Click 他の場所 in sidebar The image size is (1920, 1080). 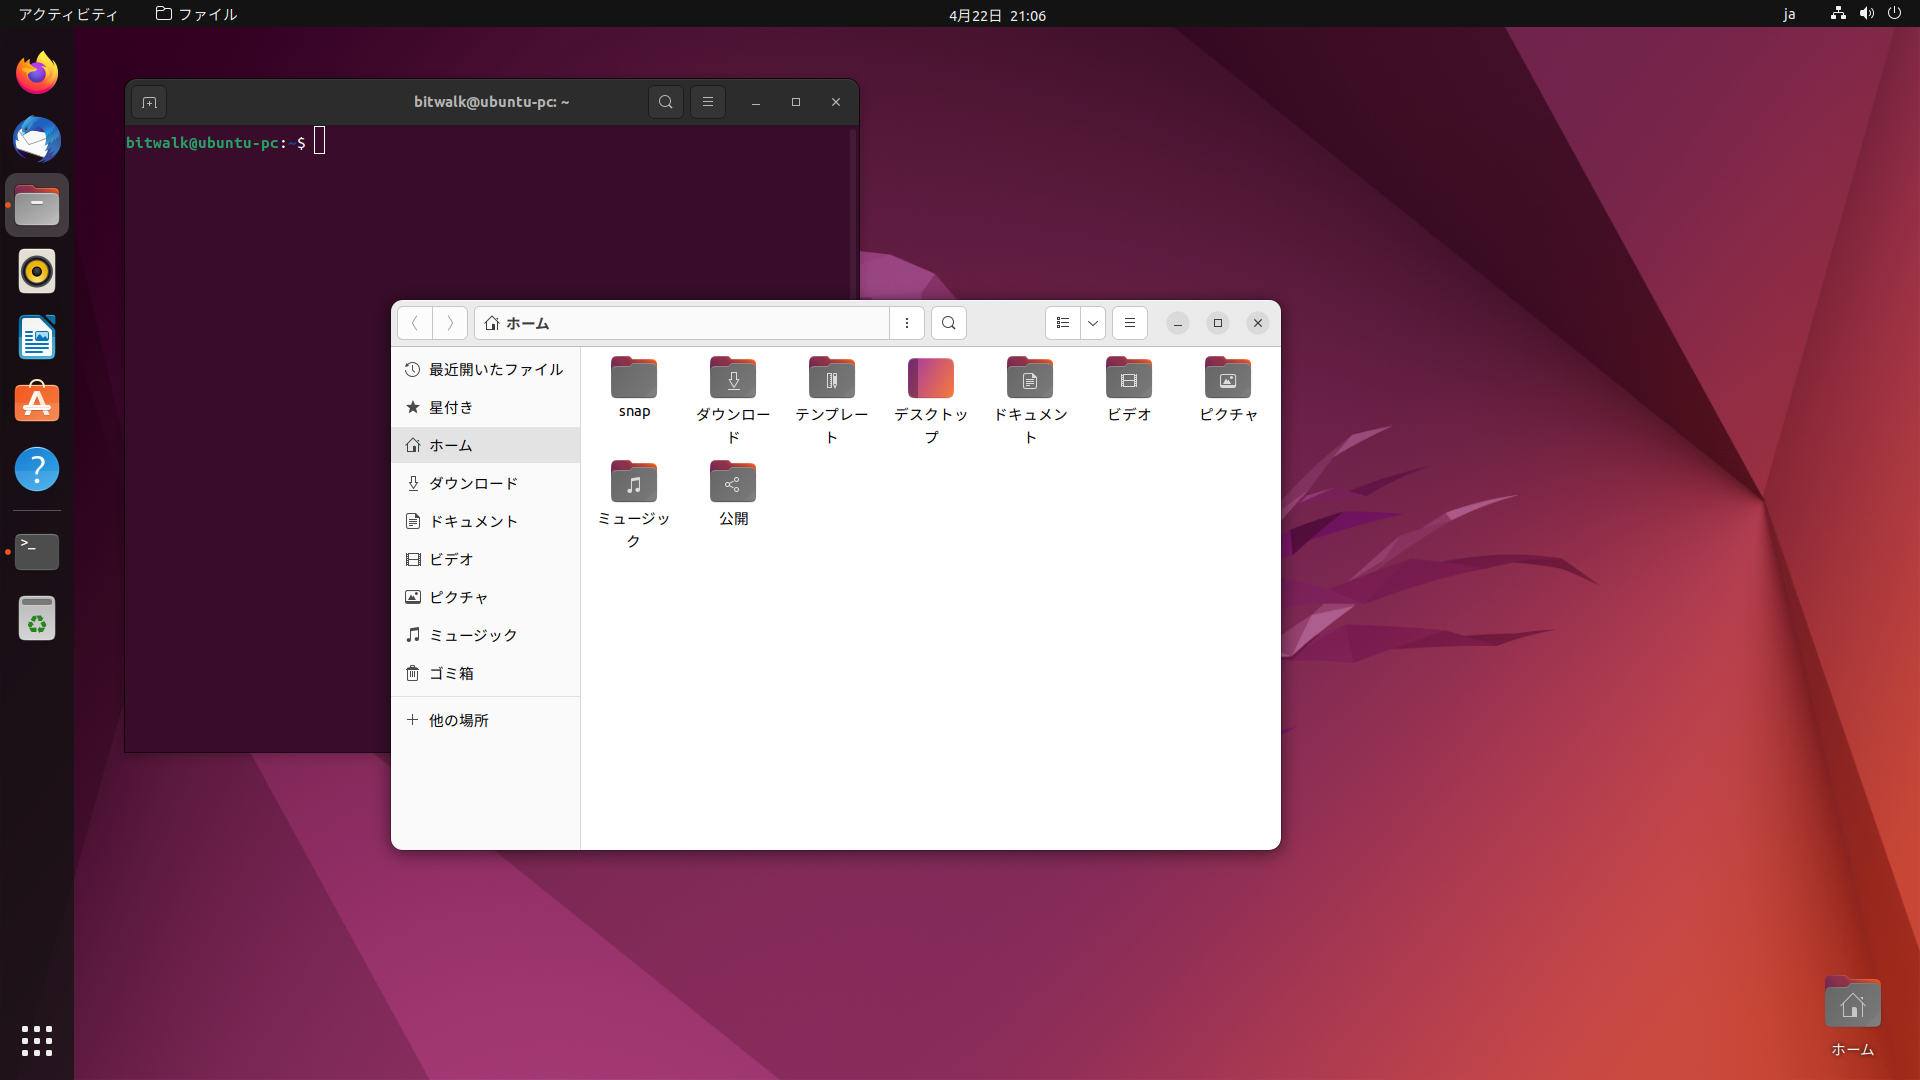pos(458,720)
